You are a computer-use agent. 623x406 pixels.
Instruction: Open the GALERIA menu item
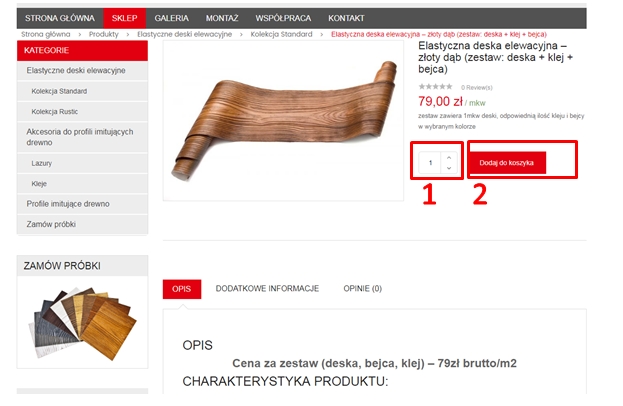coord(171,18)
